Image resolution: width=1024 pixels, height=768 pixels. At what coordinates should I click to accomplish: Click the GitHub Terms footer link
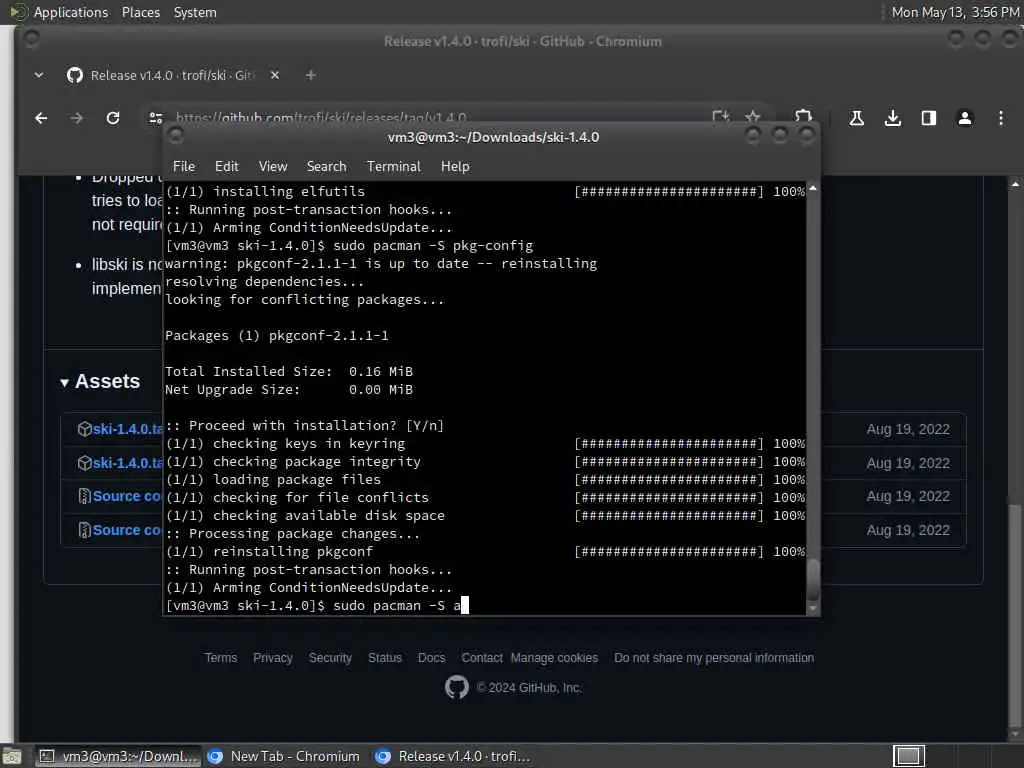click(x=221, y=658)
